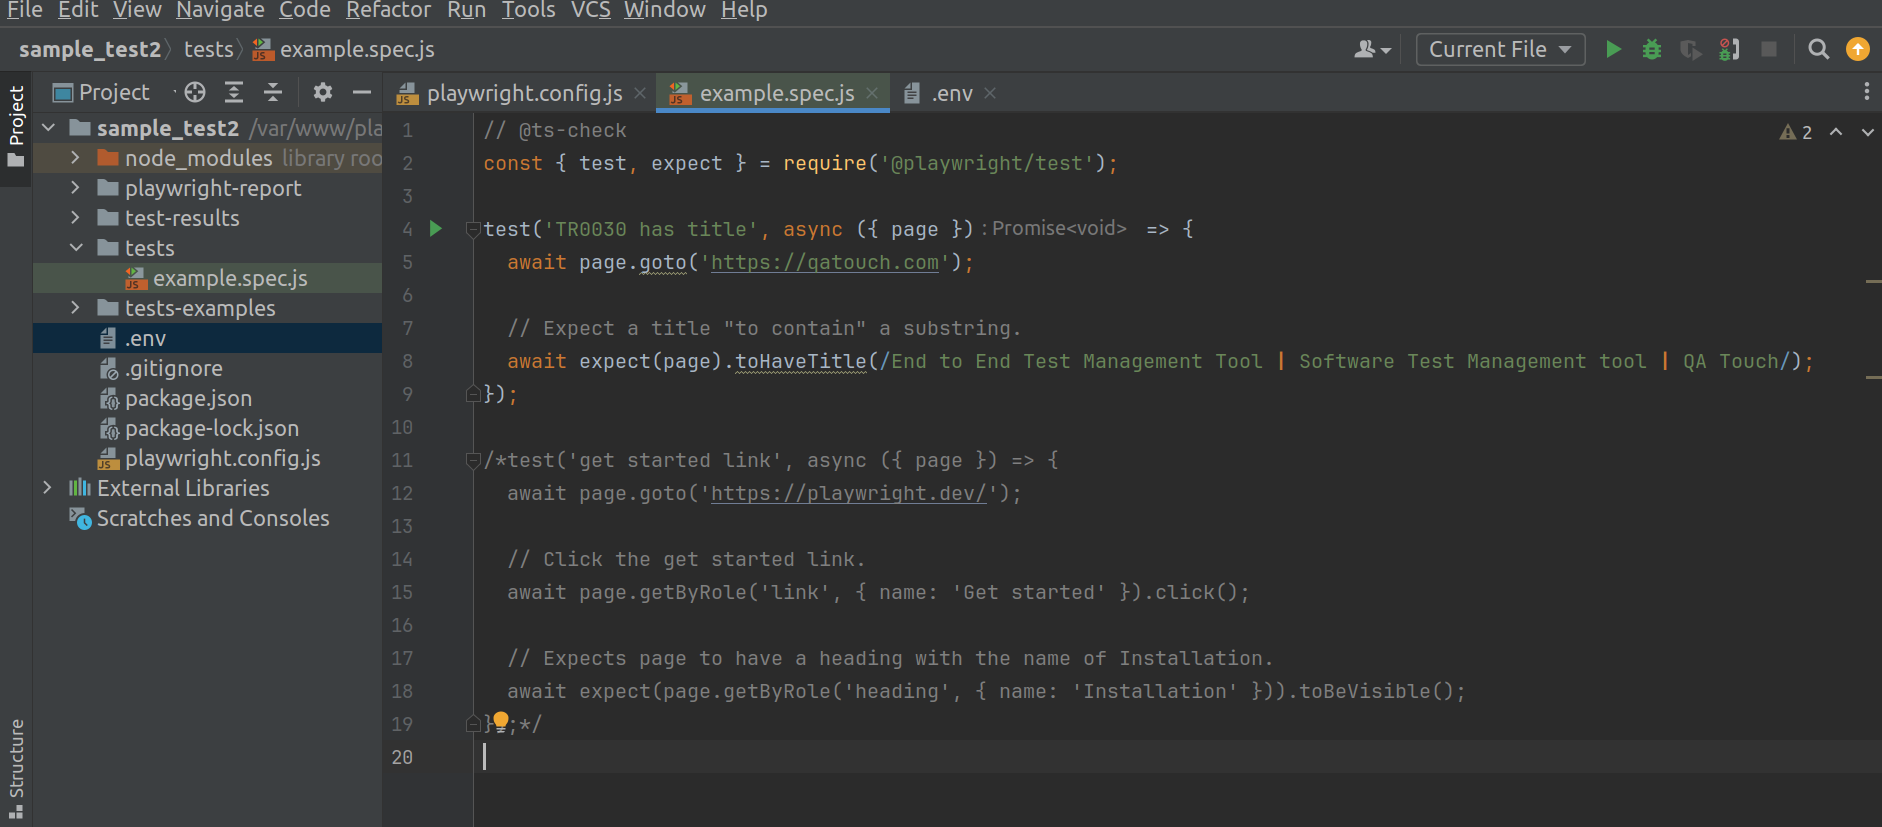Image resolution: width=1882 pixels, height=827 pixels.
Task: Expand the tests-examples folder
Action: (76, 308)
